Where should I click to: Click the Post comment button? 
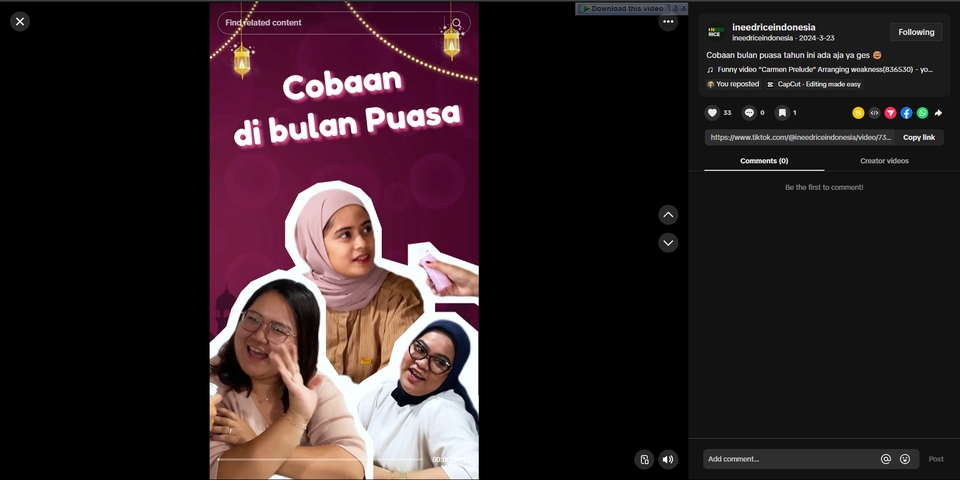[x=936, y=459]
